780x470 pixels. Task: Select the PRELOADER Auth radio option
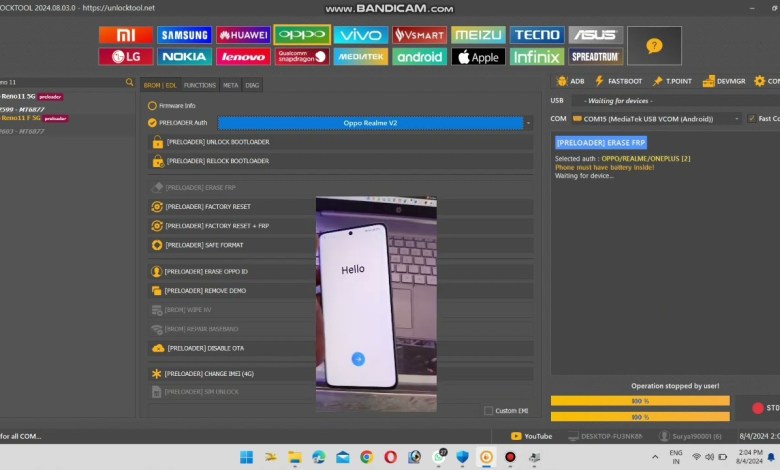coord(152,123)
